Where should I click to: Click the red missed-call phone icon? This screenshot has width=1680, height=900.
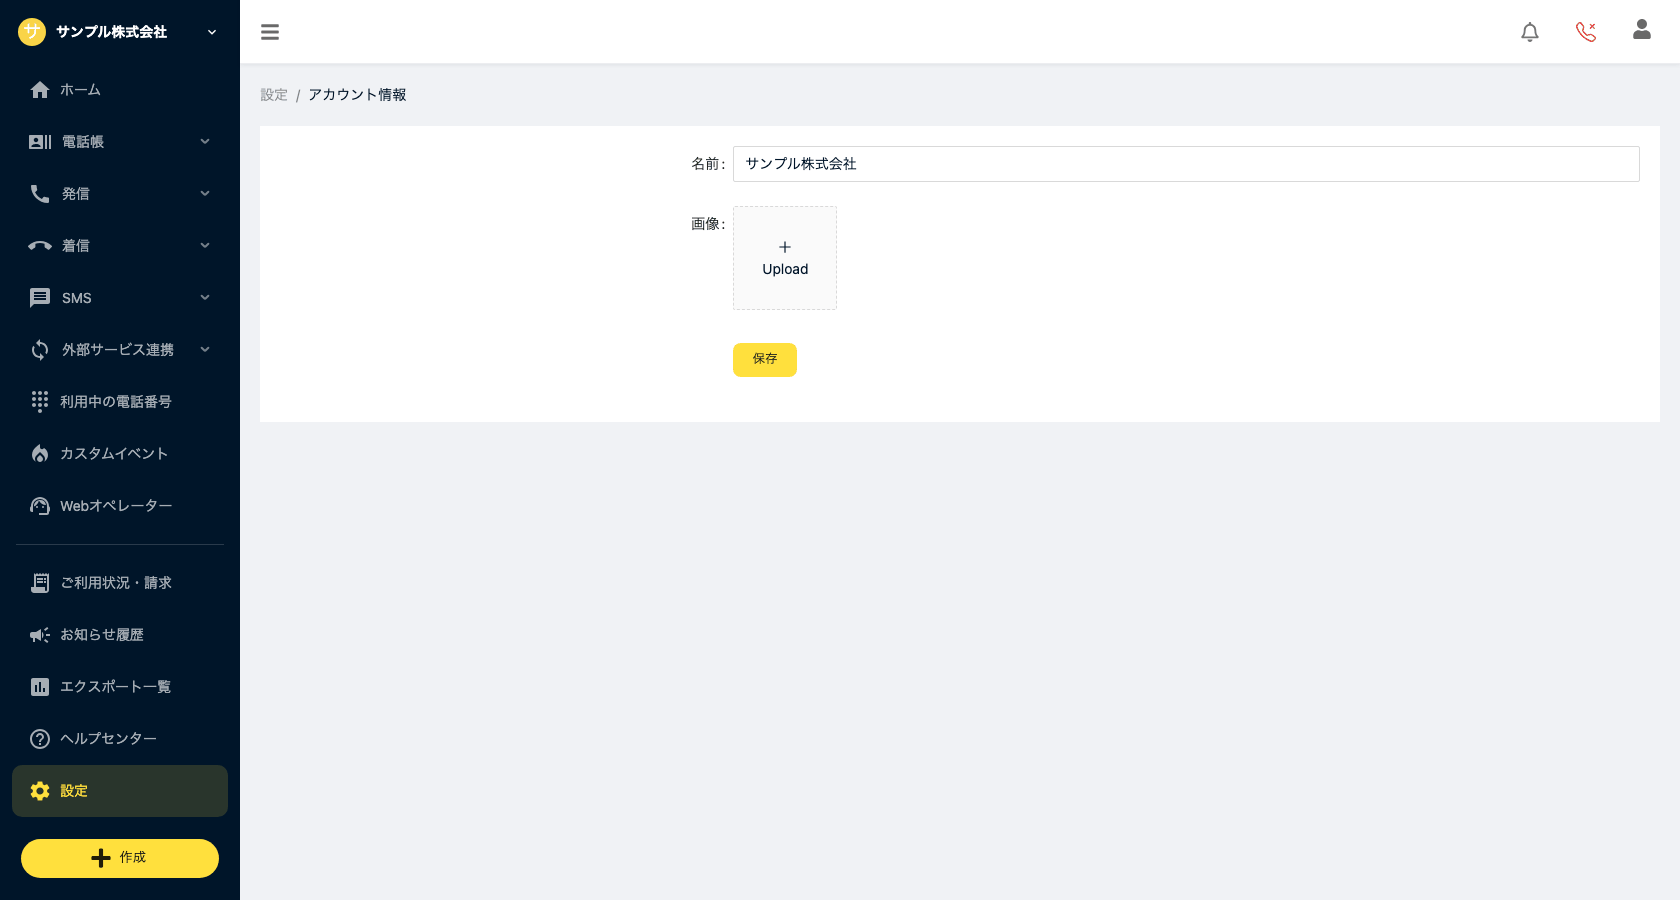1586,32
